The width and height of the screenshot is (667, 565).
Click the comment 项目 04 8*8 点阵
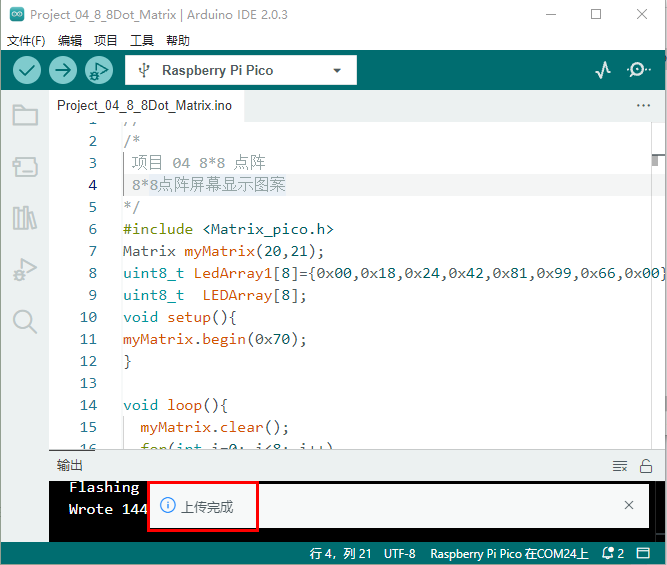tap(198, 163)
